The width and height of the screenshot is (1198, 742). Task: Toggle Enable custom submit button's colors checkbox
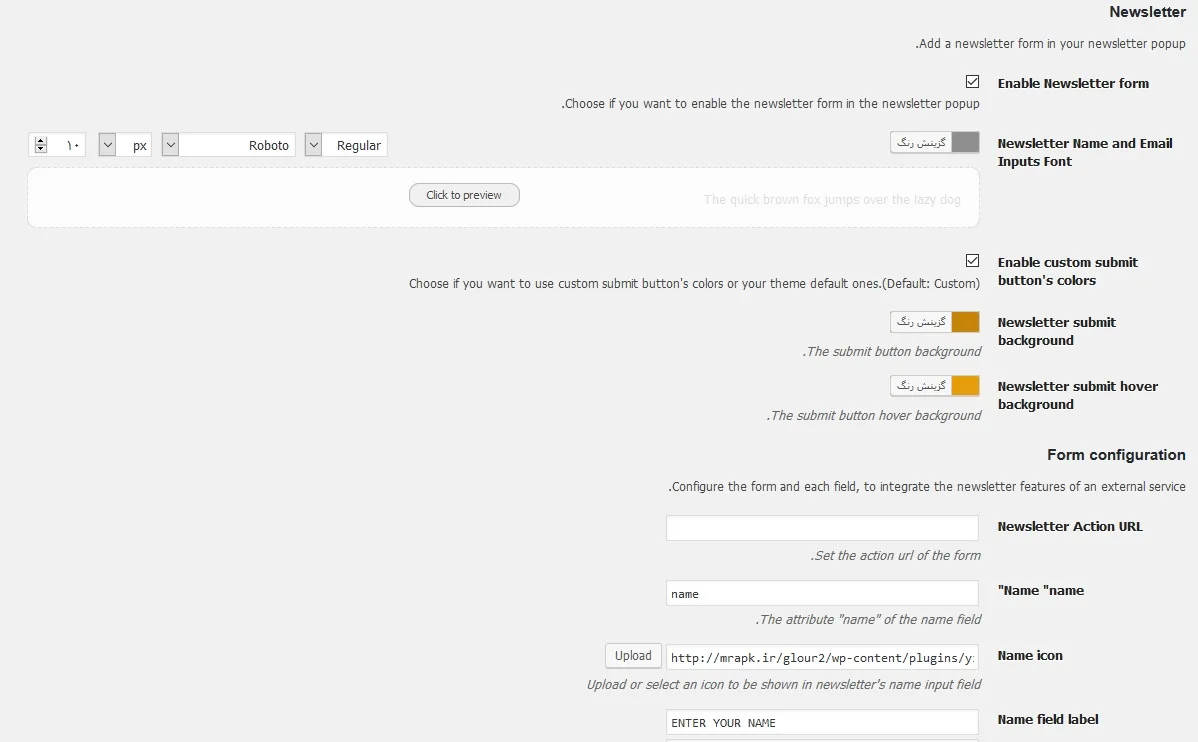pos(972,261)
